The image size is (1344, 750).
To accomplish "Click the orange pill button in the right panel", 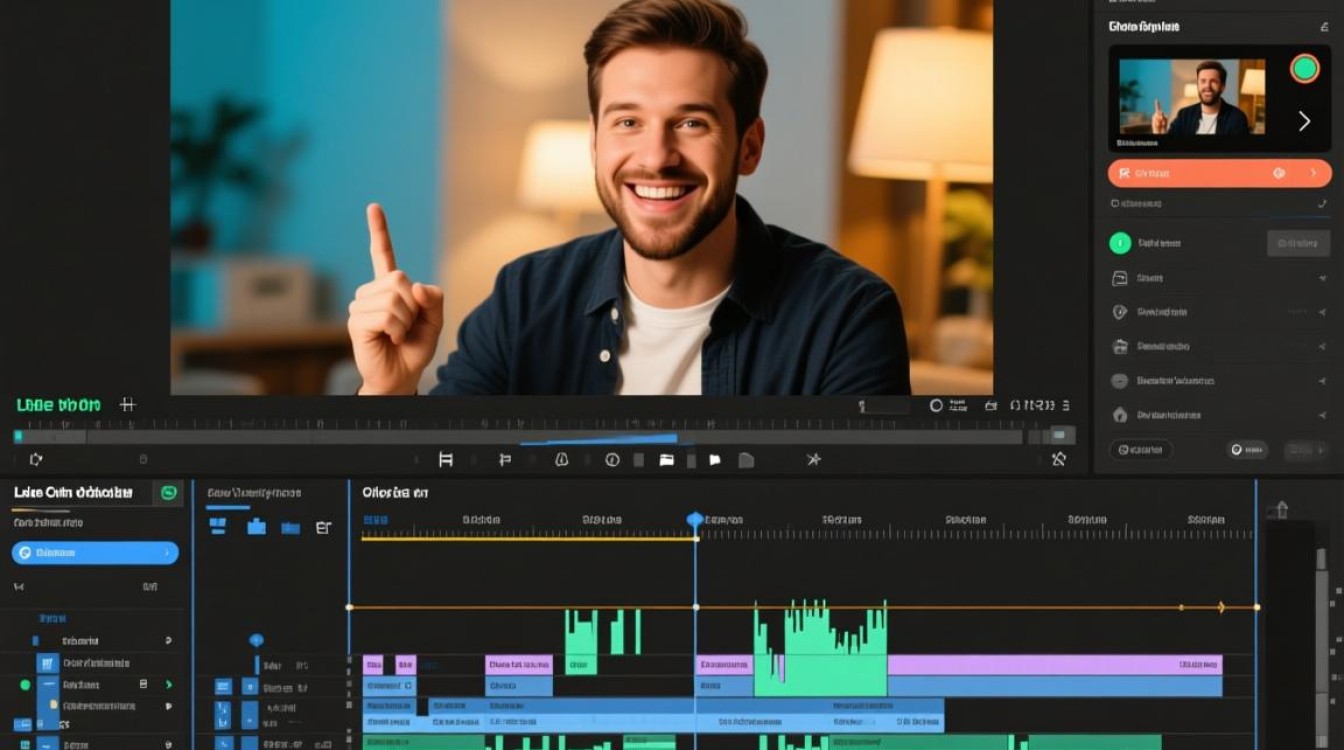I will [1219, 173].
